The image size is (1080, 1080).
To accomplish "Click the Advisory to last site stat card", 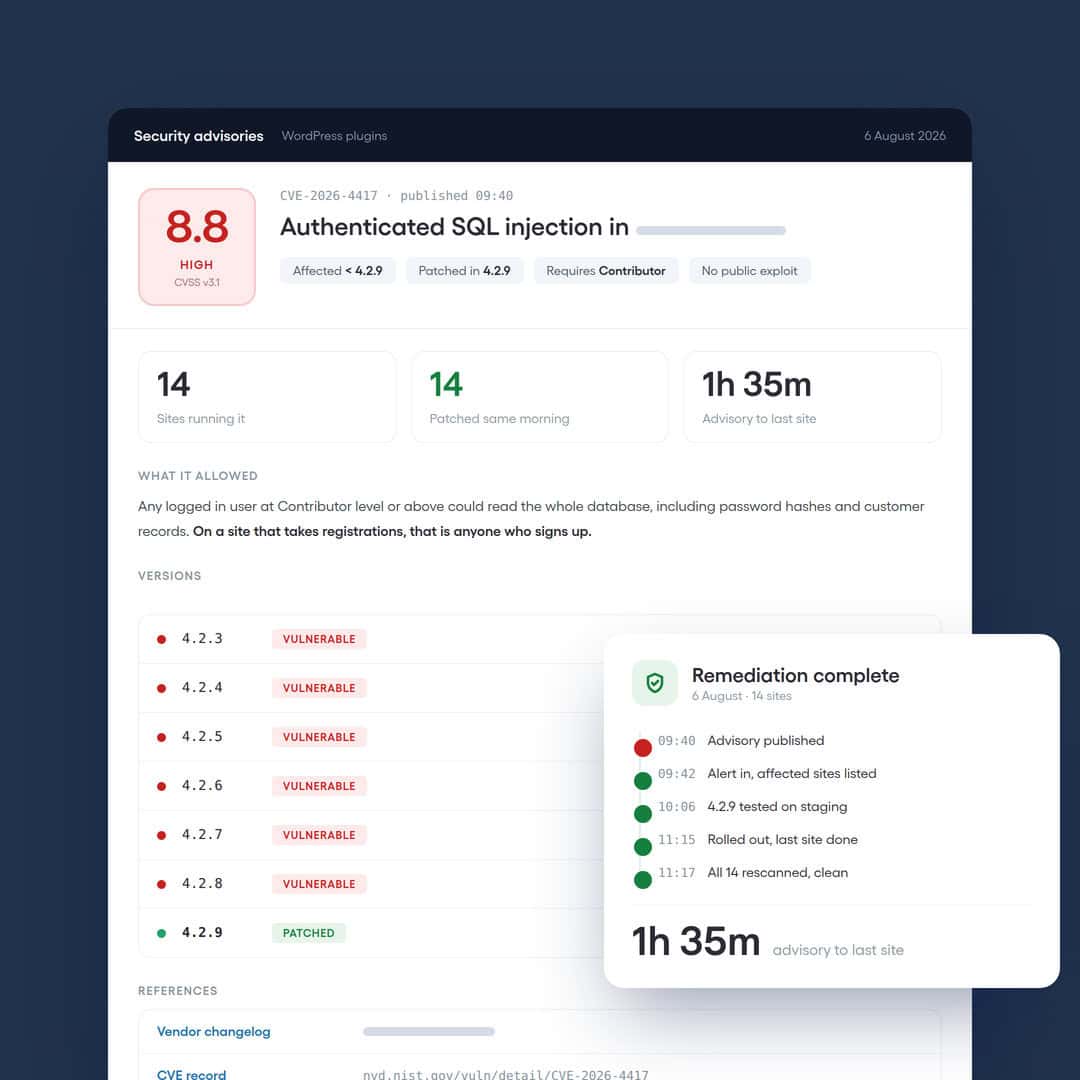I will pyautogui.click(x=812, y=397).
